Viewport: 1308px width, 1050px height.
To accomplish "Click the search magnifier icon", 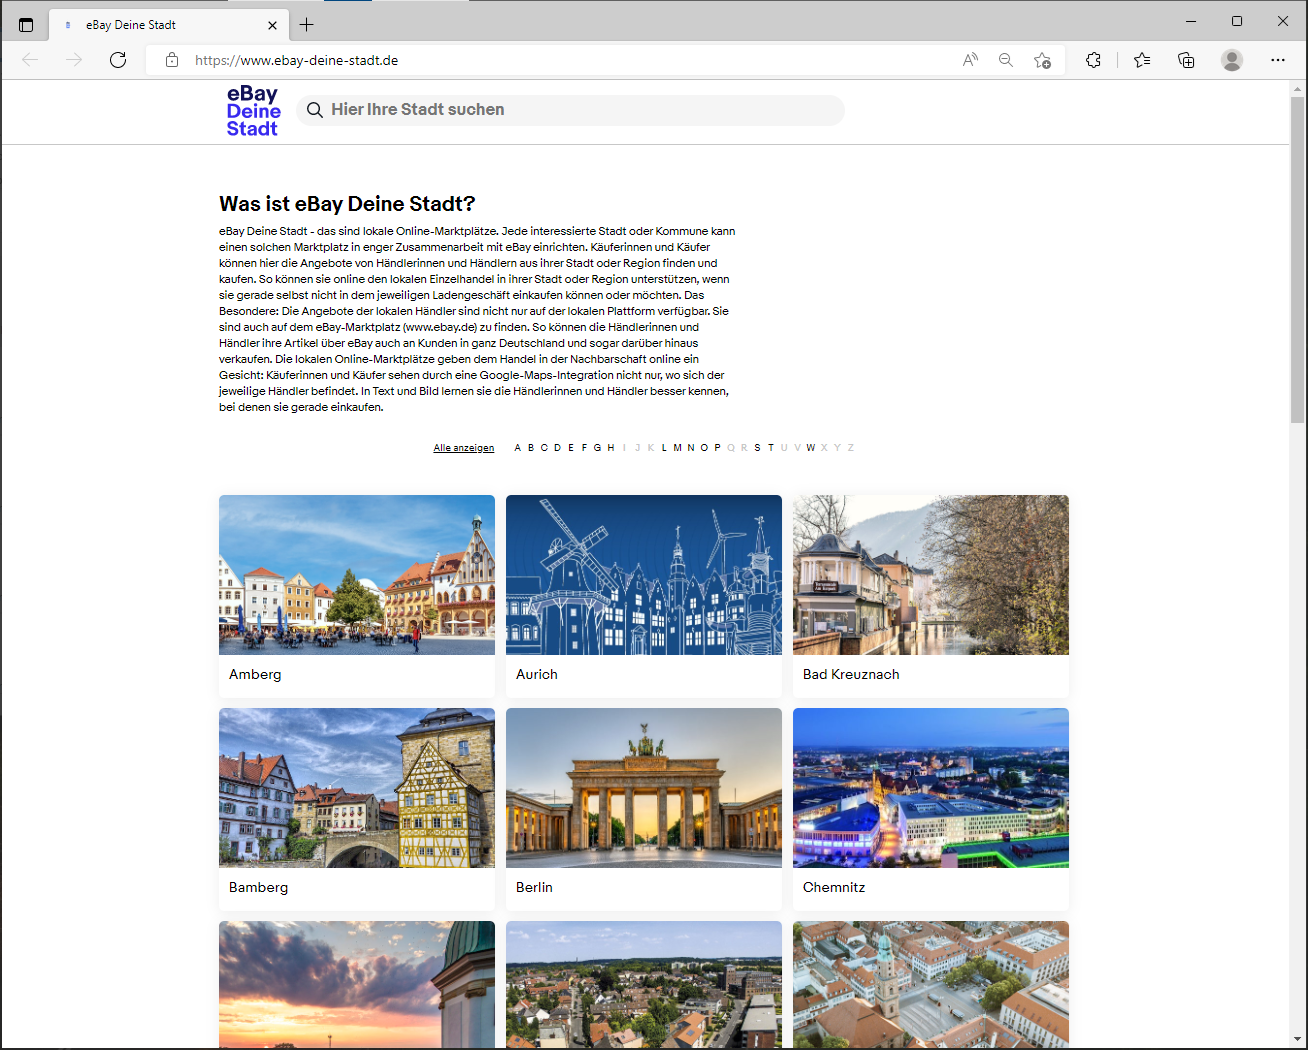I will (315, 110).
